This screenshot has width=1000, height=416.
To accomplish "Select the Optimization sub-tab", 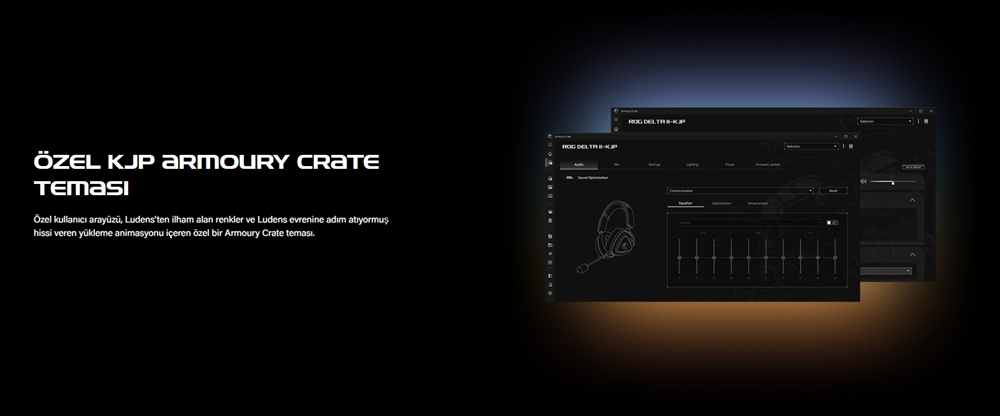I will point(721,204).
